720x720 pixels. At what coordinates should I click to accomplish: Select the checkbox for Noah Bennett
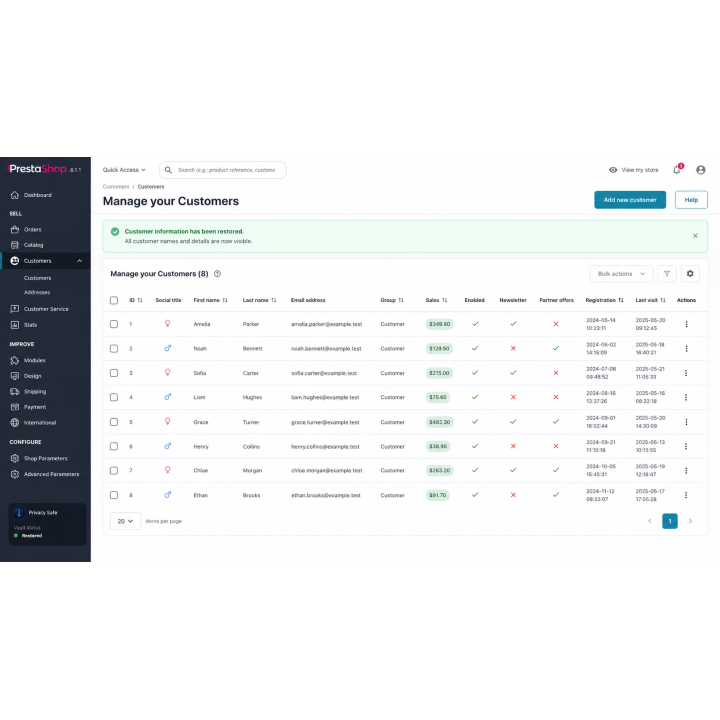click(114, 349)
